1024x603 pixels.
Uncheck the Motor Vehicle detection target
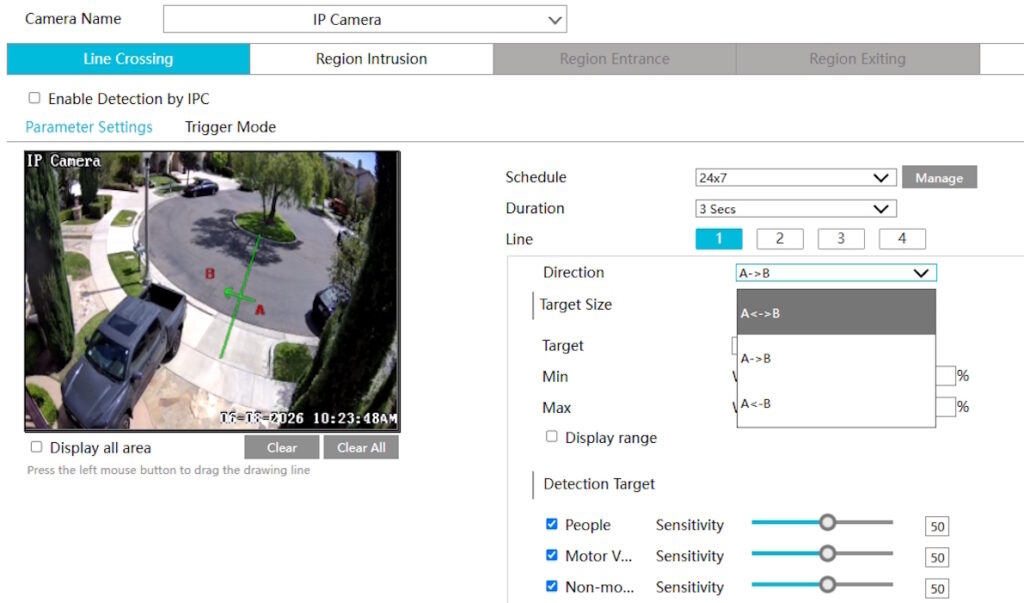tap(552, 555)
